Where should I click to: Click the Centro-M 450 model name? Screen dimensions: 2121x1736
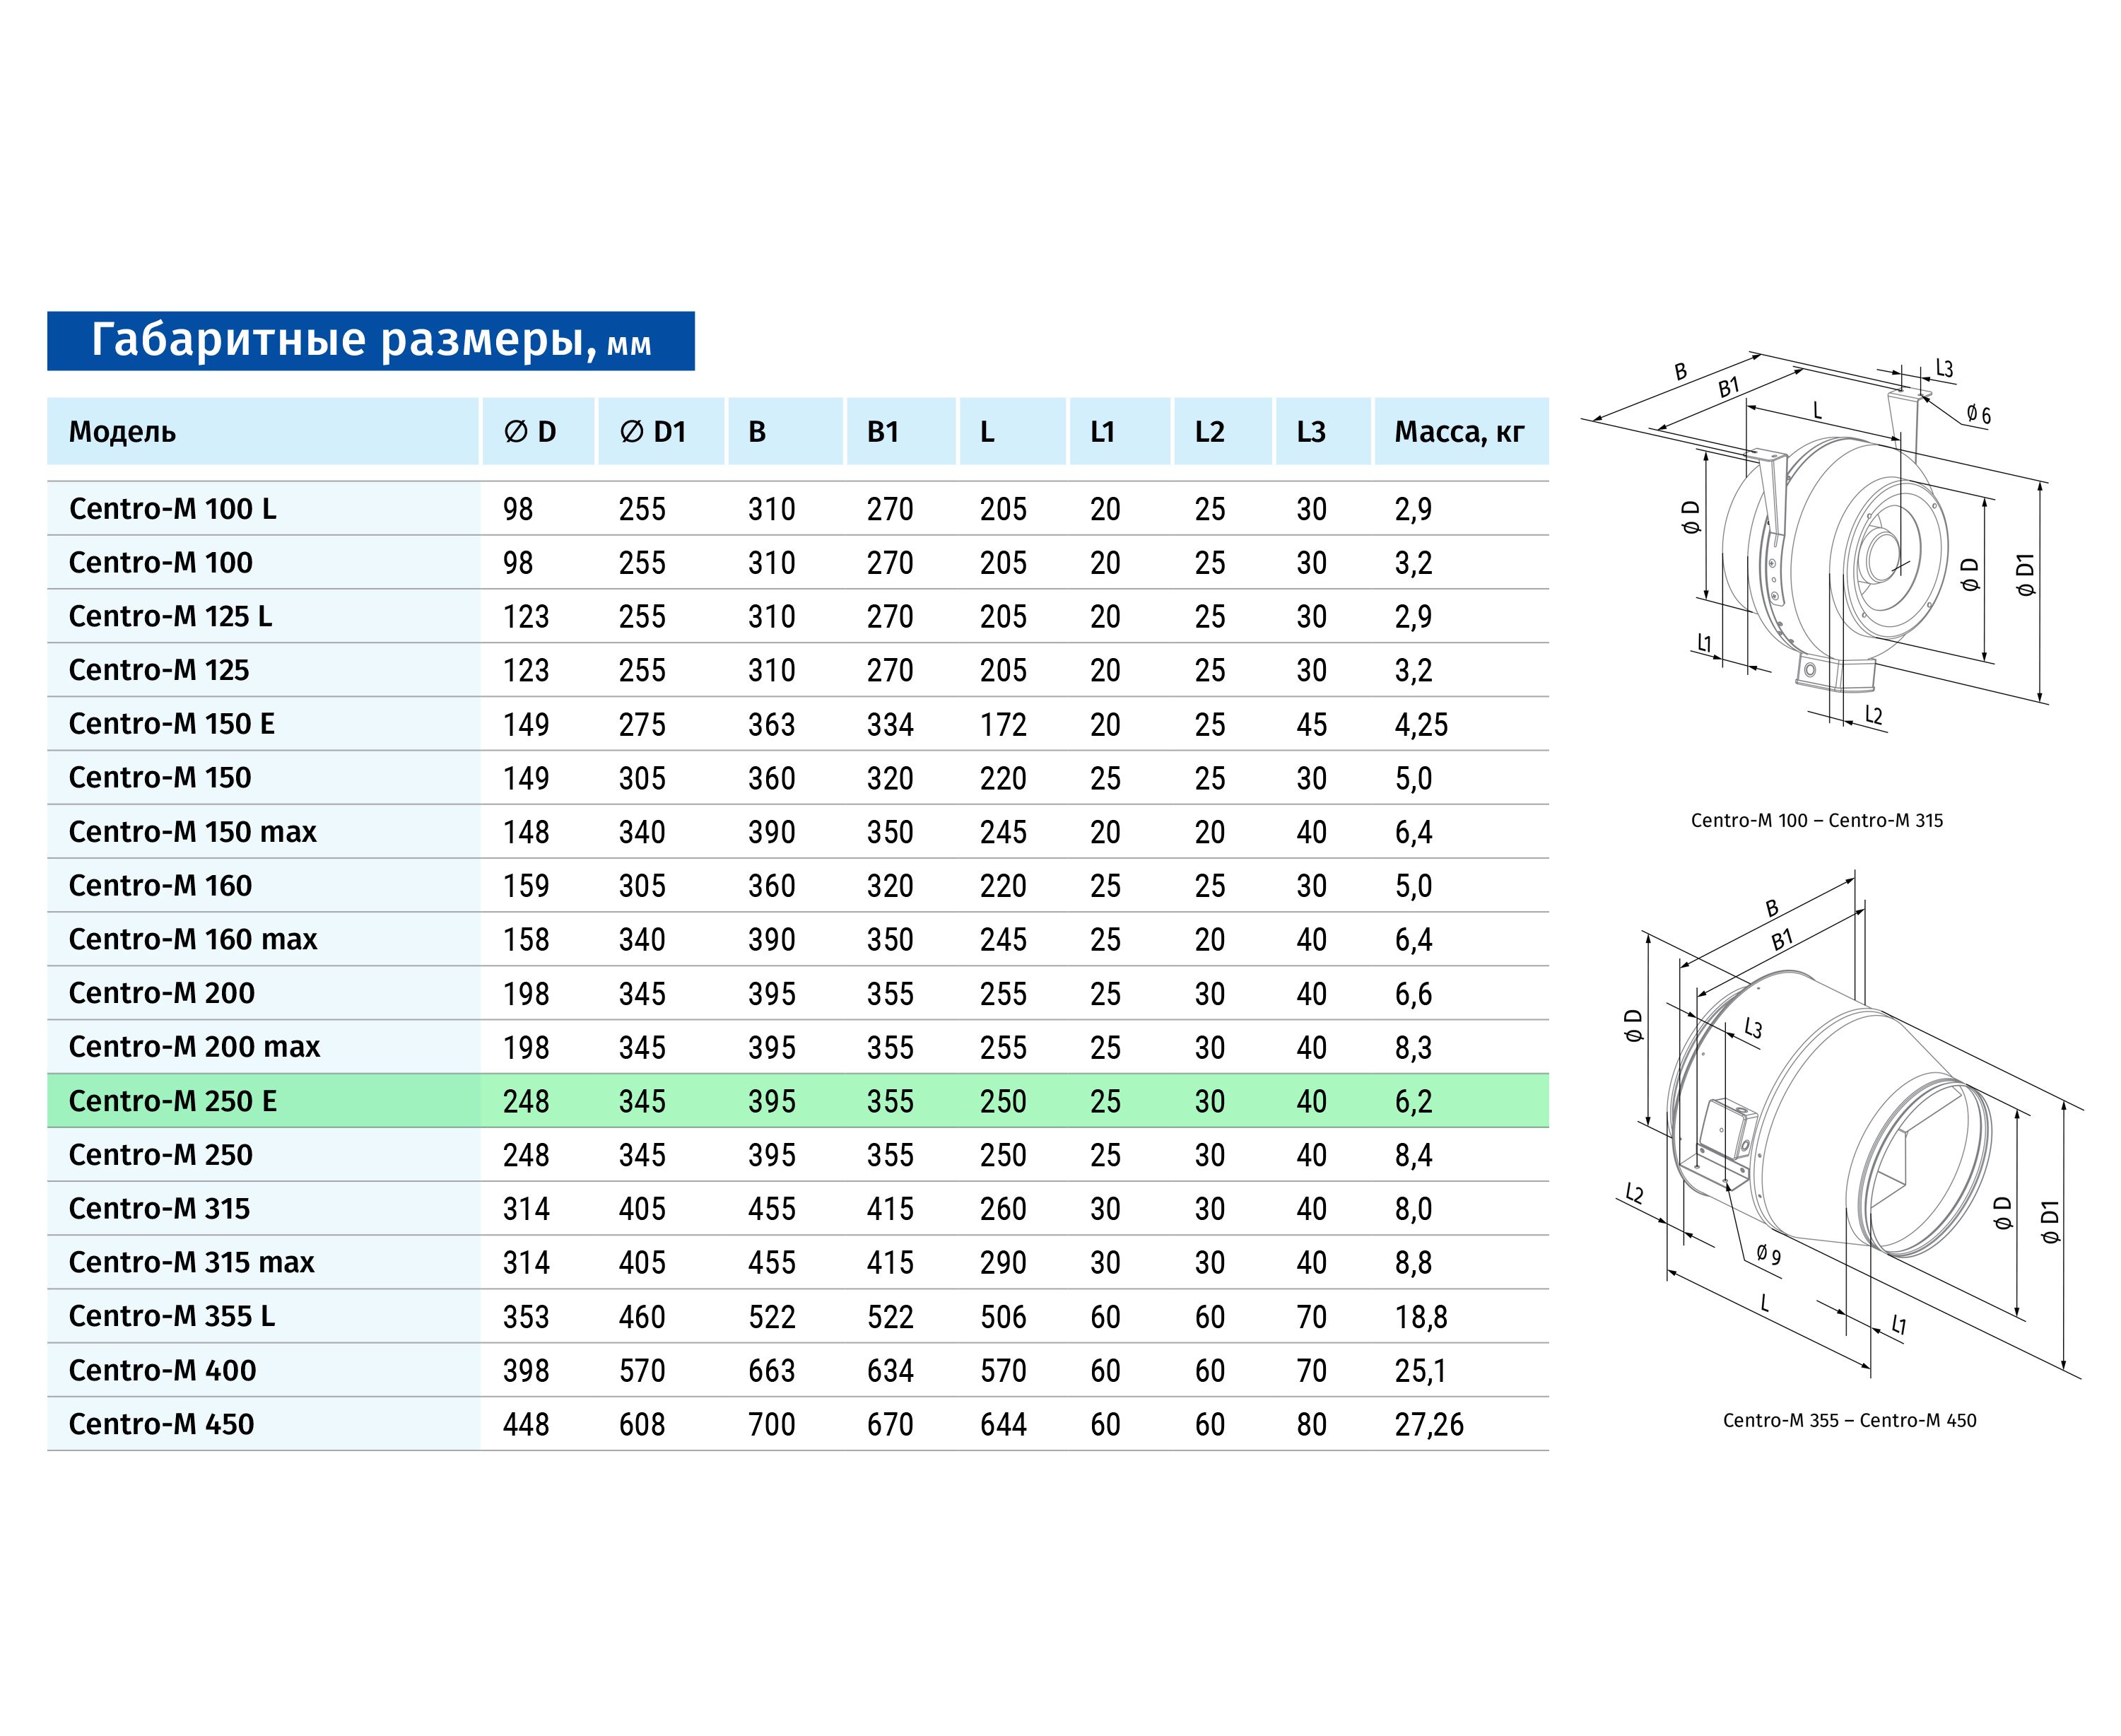[x=161, y=1424]
